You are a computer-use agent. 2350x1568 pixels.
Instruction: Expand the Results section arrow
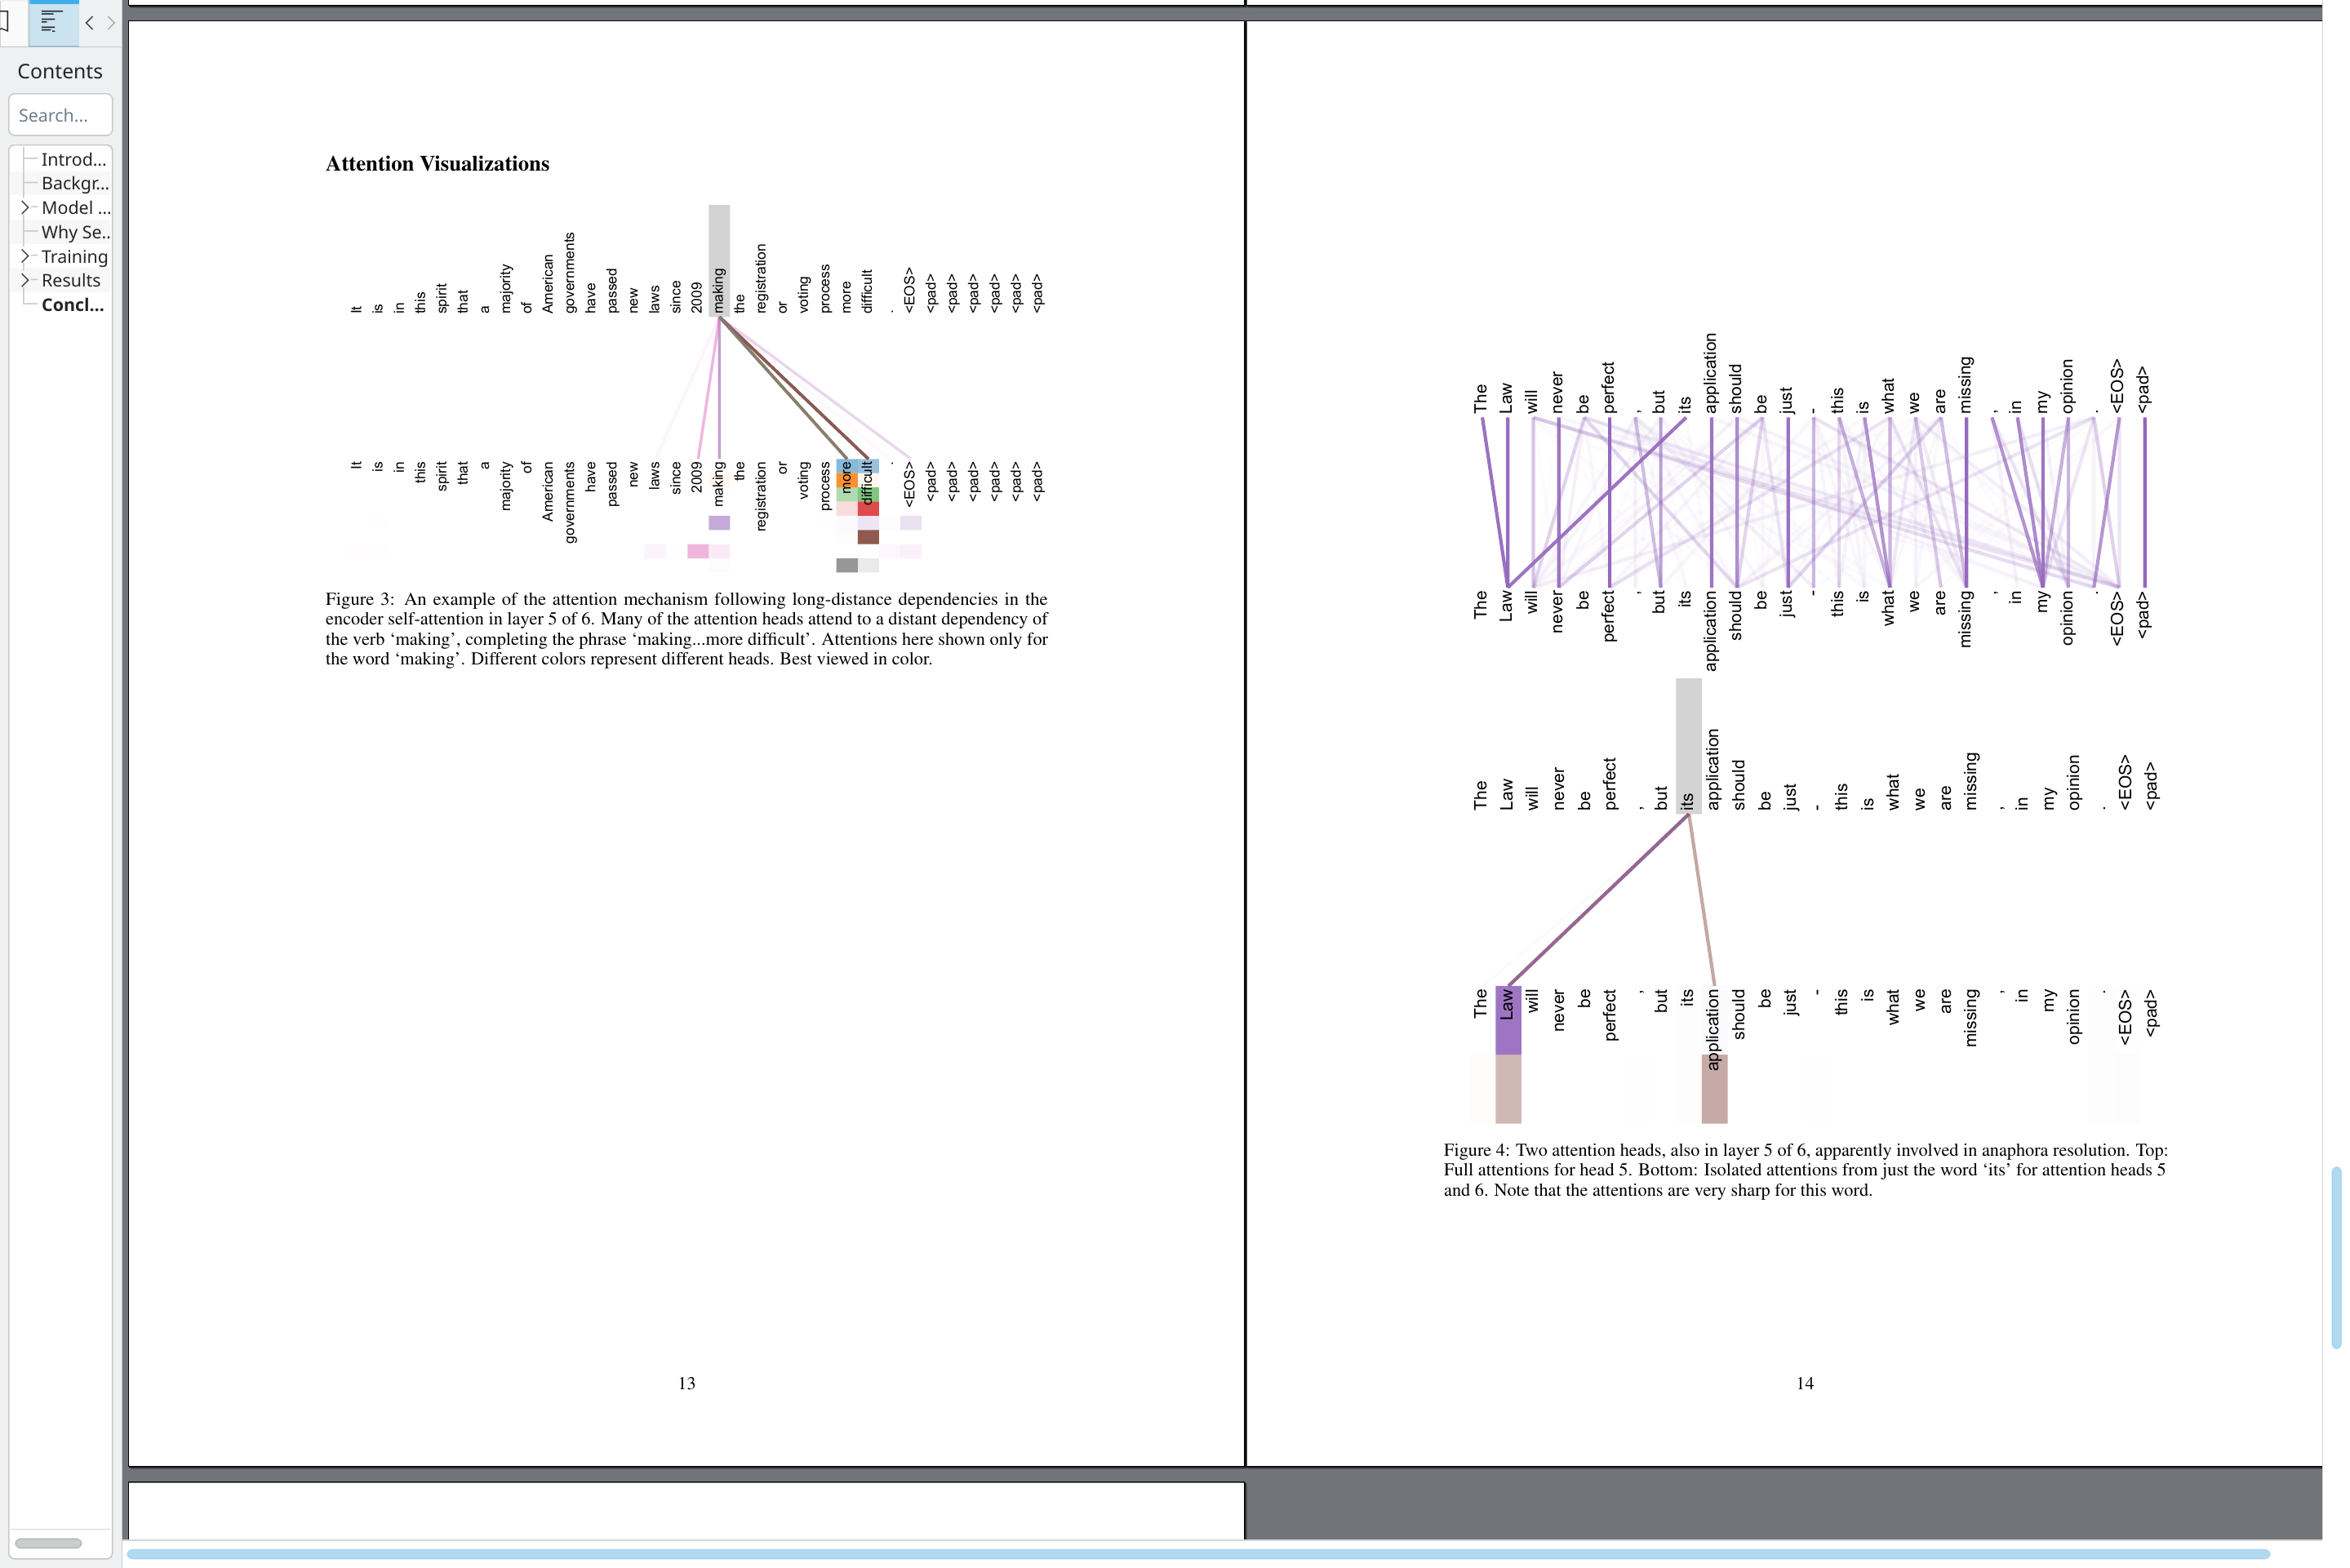pyautogui.click(x=25, y=281)
